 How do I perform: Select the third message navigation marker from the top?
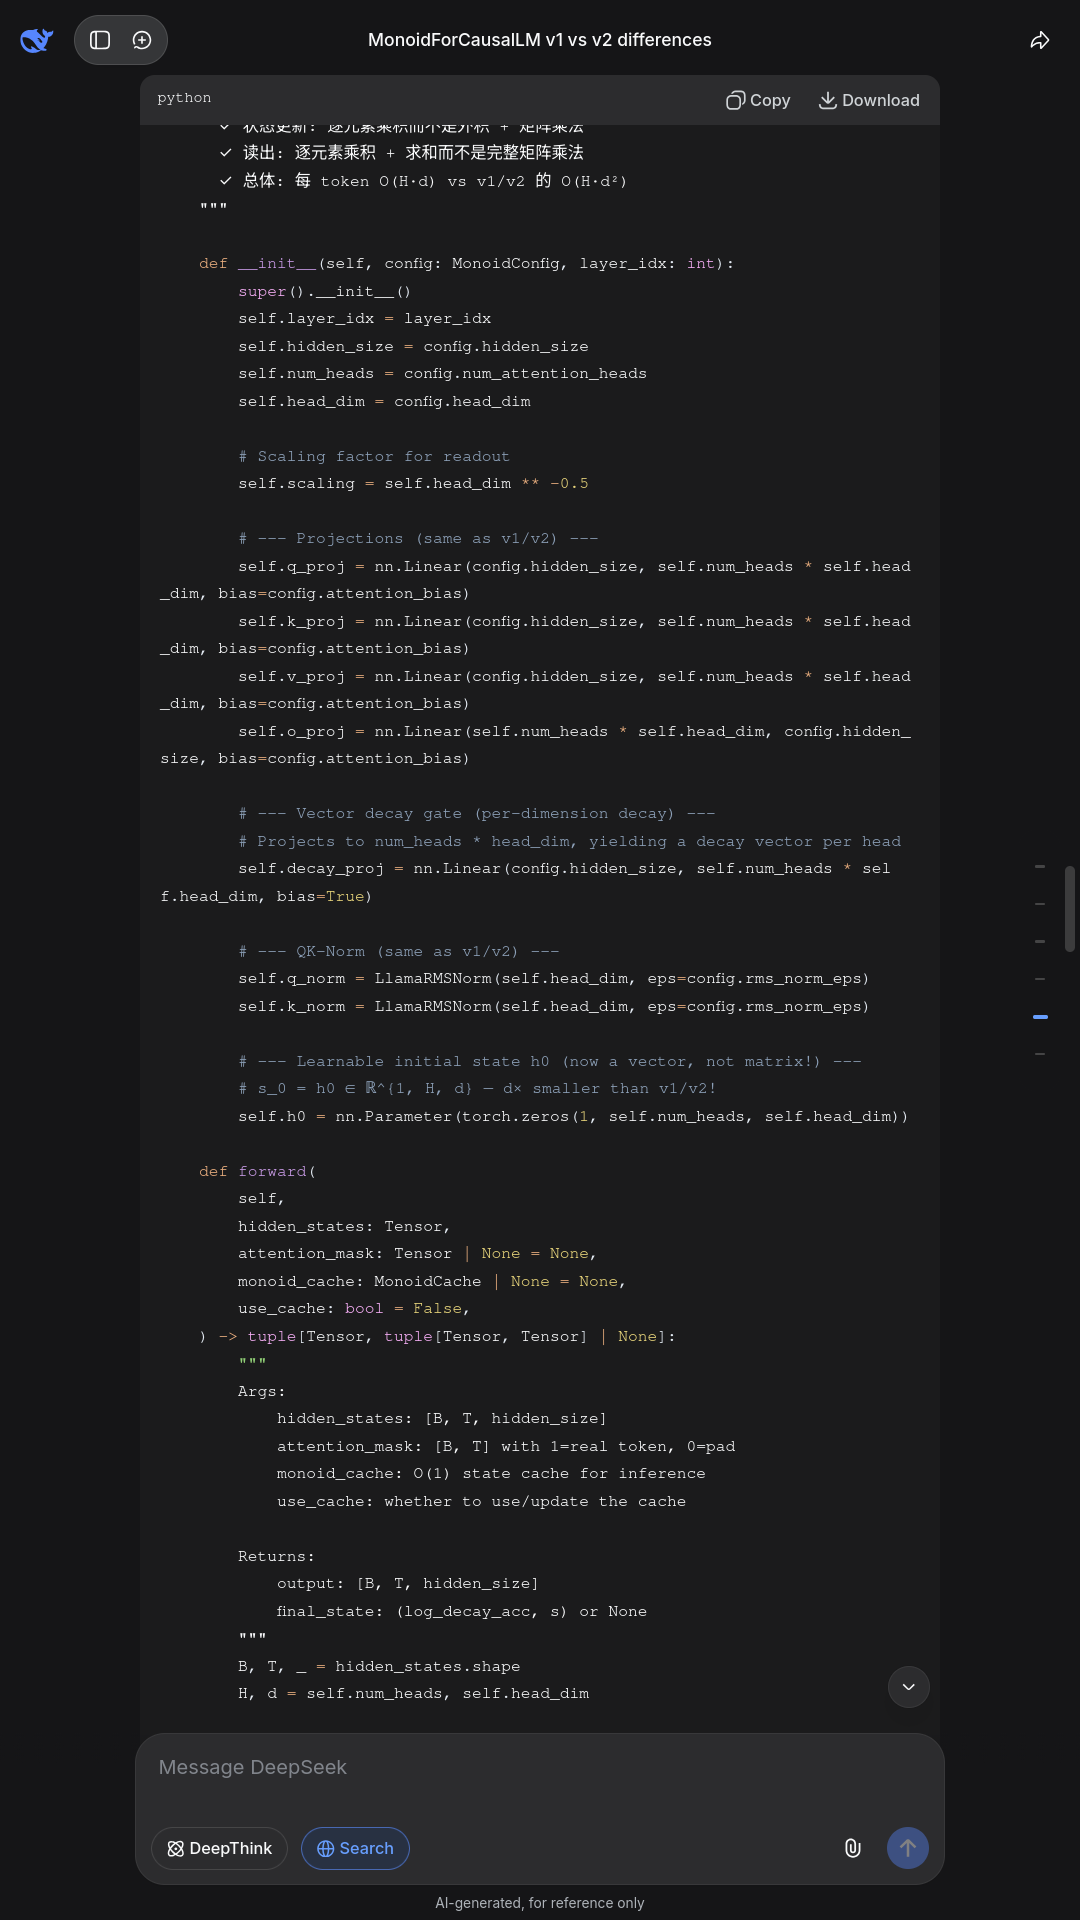tap(1040, 941)
